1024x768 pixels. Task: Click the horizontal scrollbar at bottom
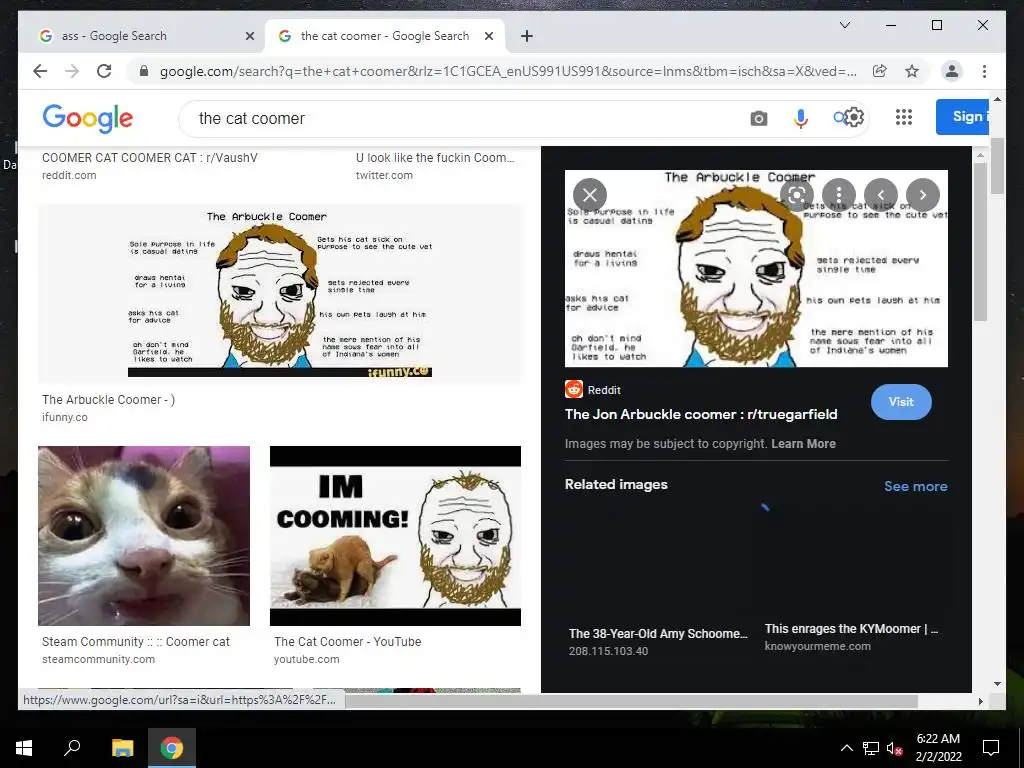click(632, 701)
